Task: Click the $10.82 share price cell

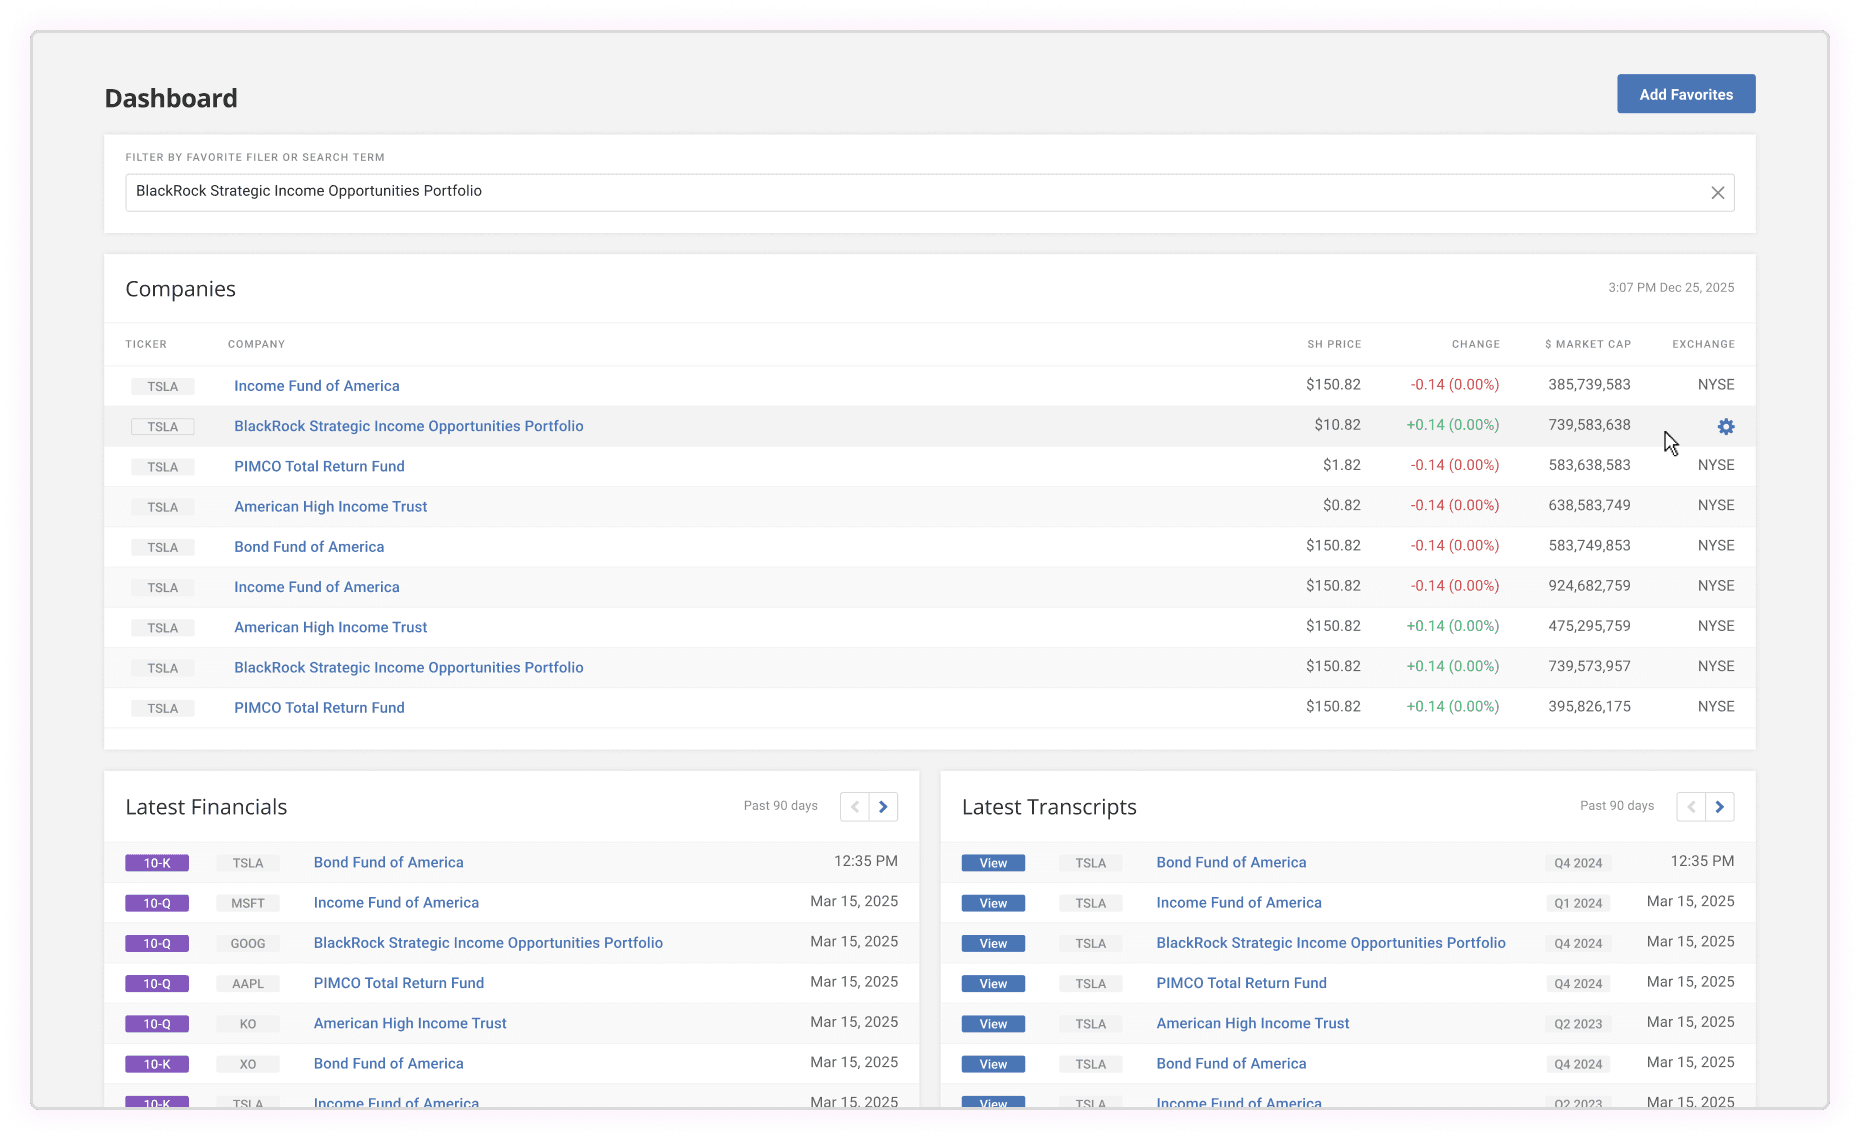Action: [1337, 425]
